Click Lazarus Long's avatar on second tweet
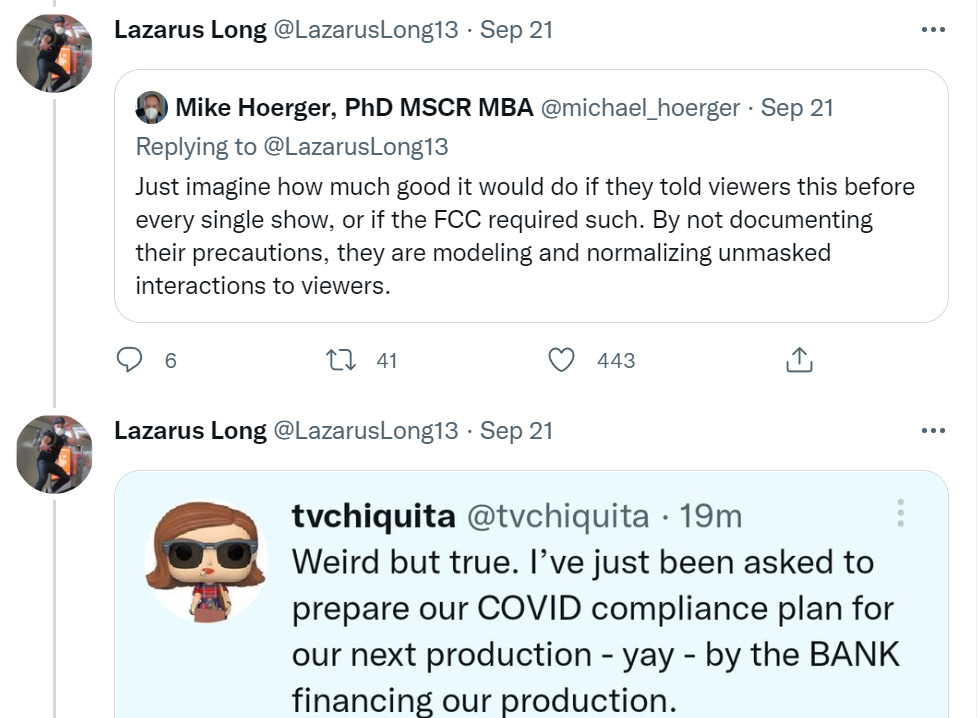The height and width of the screenshot is (718, 978). click(x=54, y=453)
